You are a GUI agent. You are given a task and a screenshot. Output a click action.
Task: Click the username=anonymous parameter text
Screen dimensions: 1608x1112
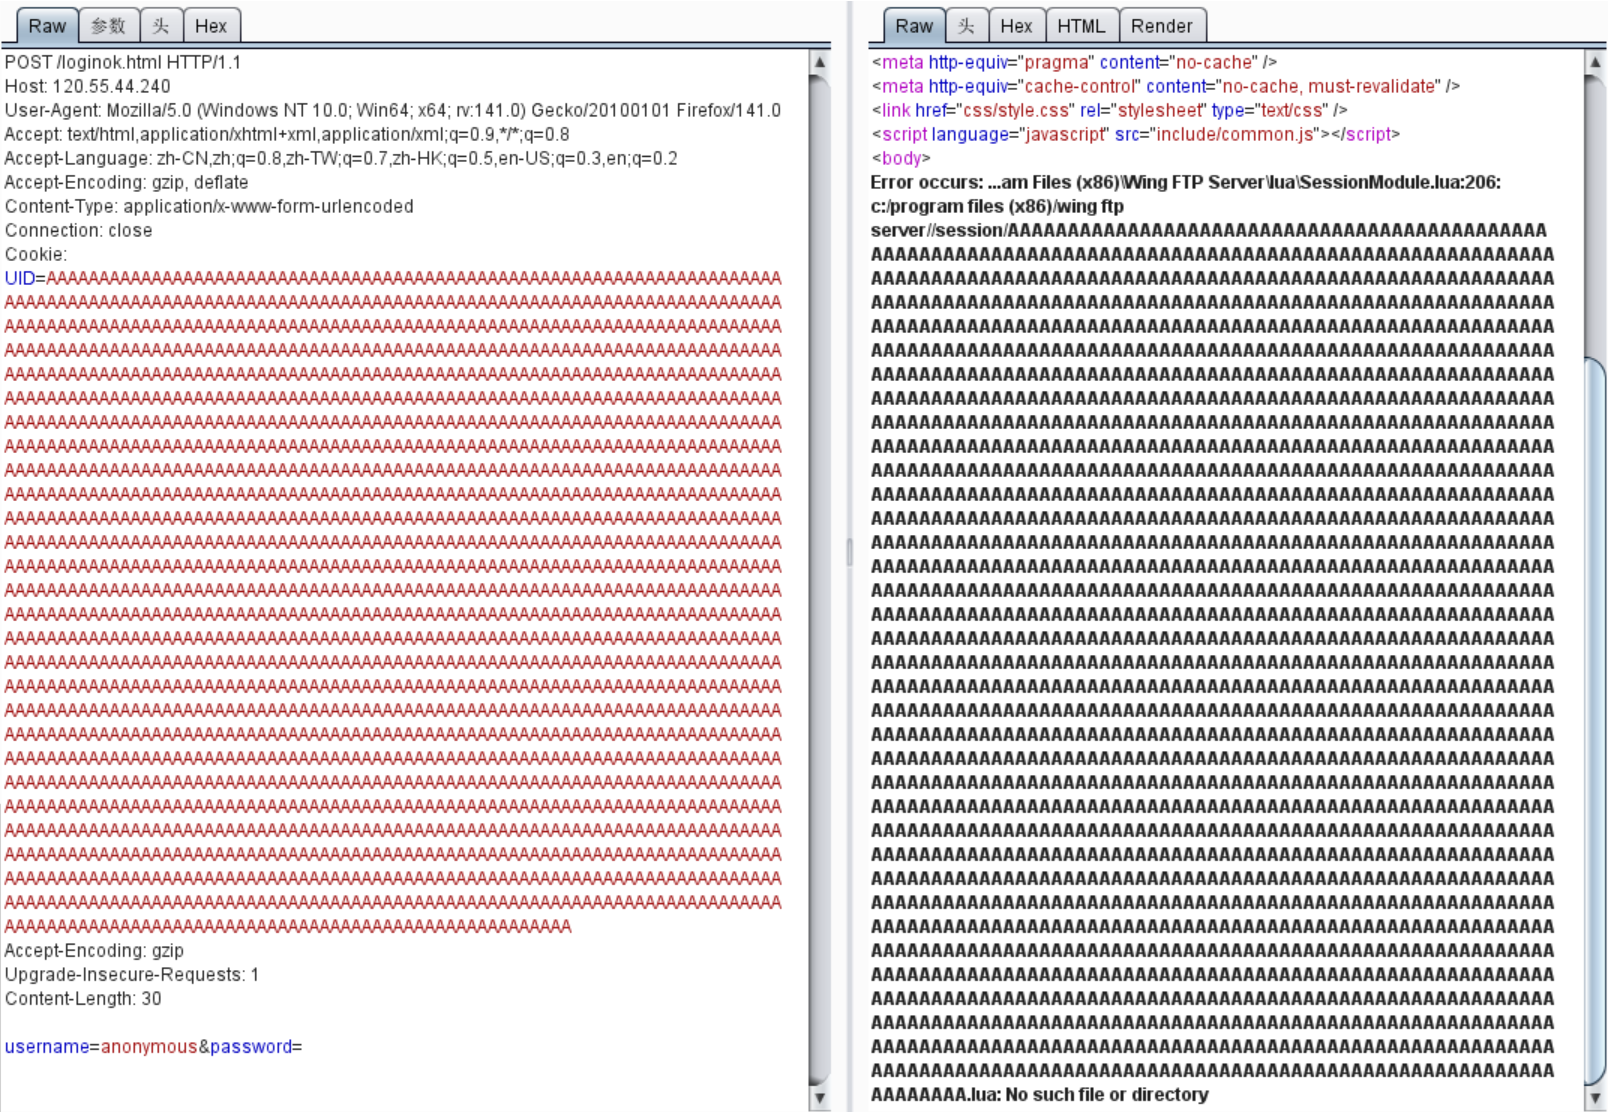tap(100, 1046)
